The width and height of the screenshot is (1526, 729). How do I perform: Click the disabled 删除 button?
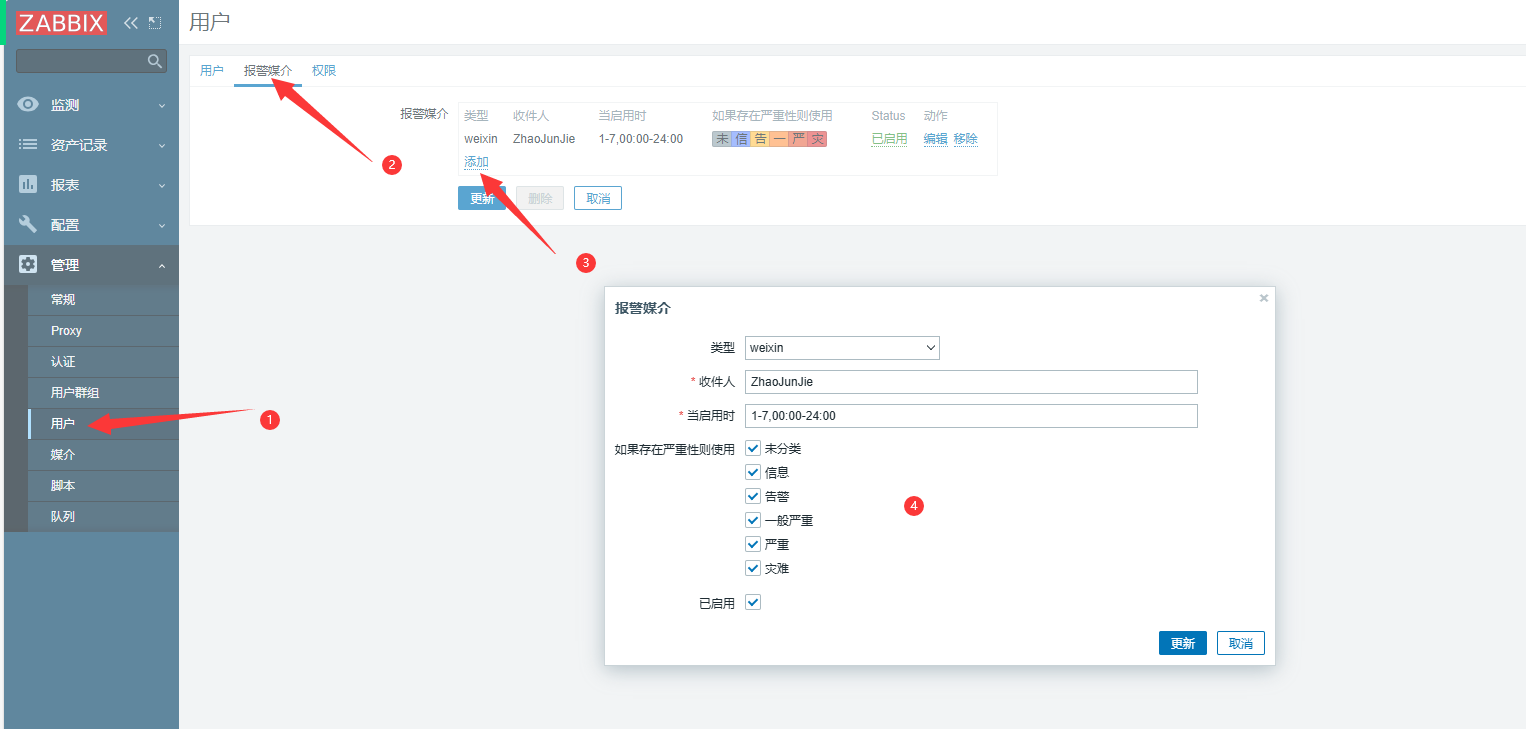[540, 198]
